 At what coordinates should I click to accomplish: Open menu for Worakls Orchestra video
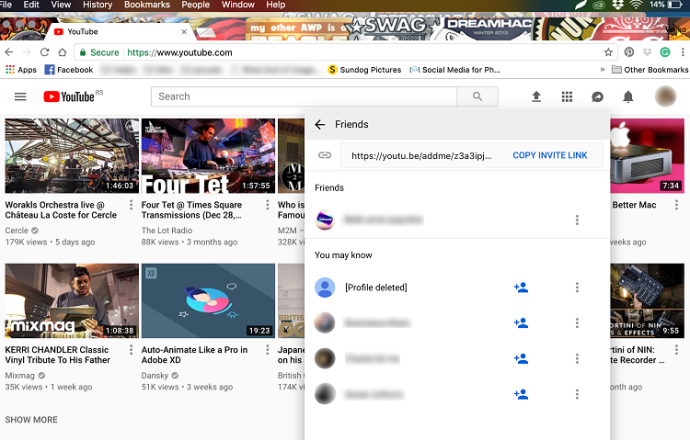(131, 205)
